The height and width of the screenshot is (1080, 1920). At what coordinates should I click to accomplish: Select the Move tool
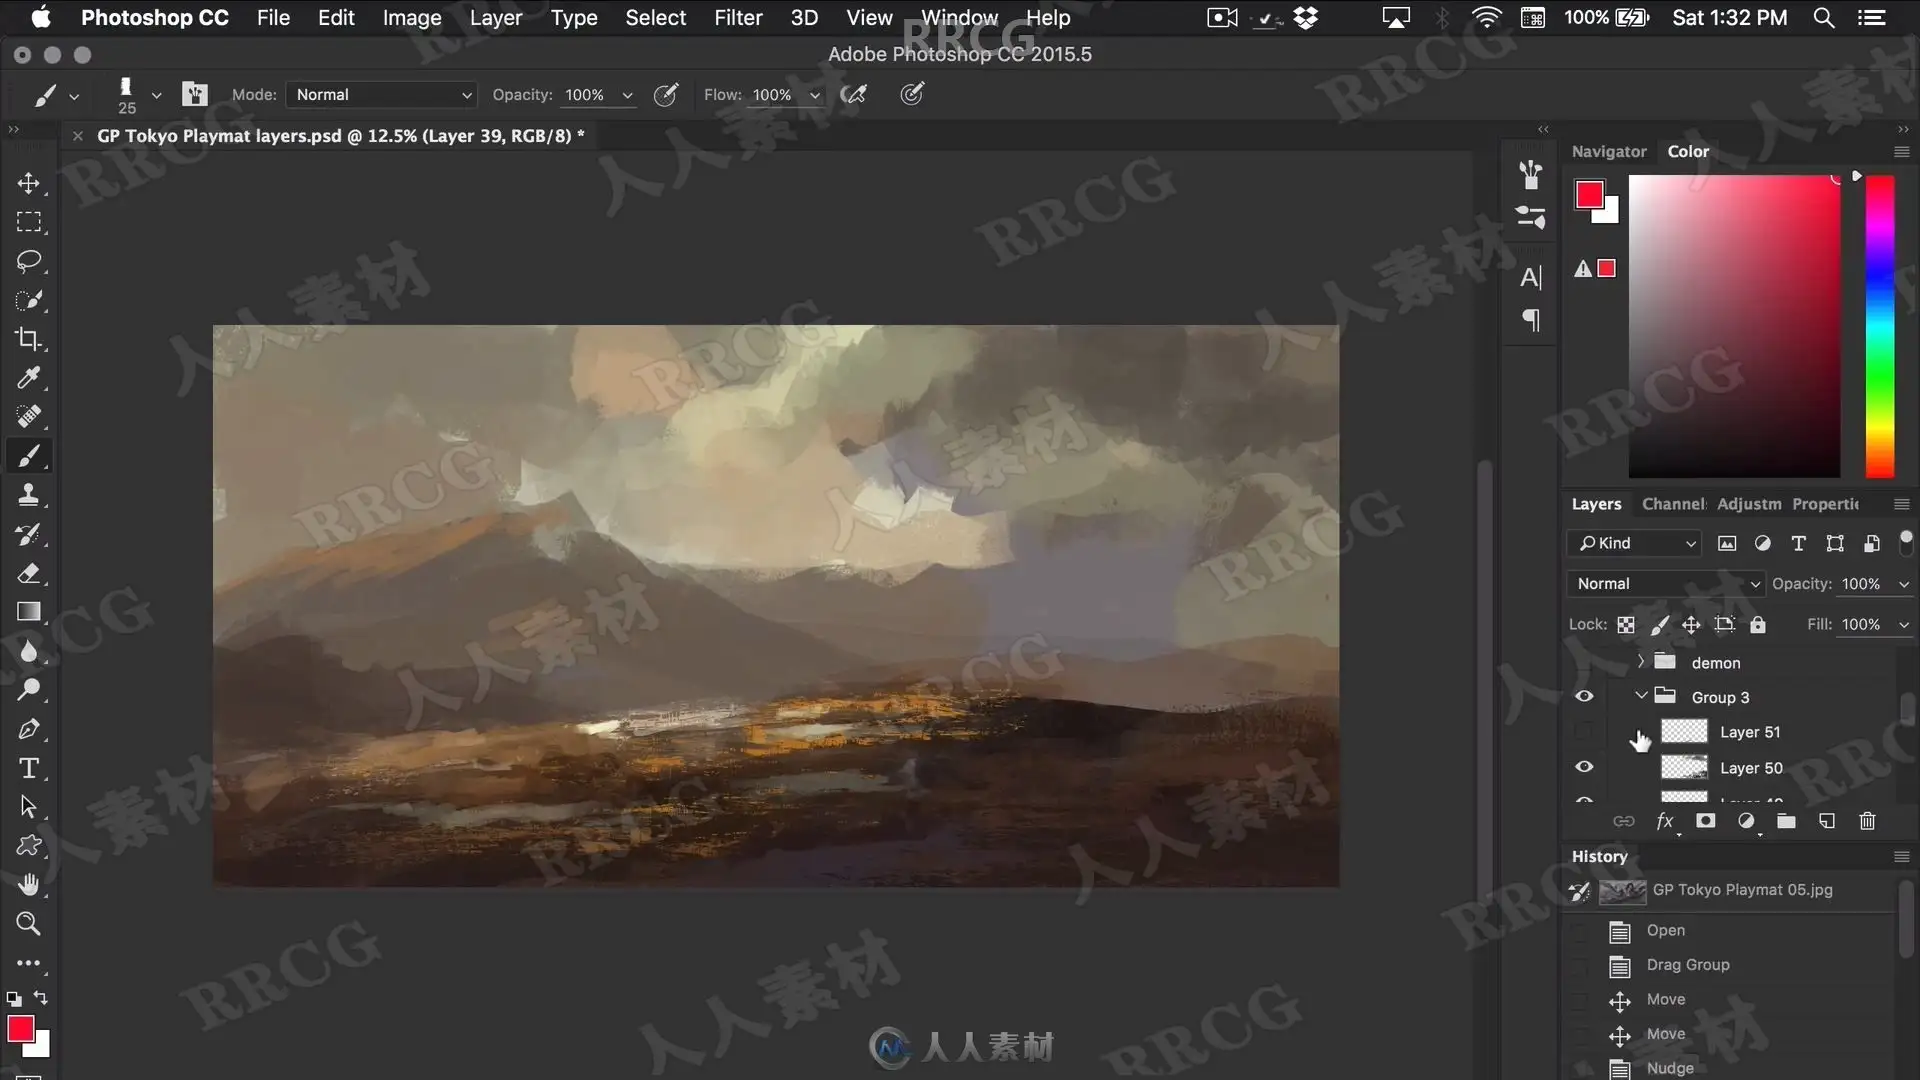click(28, 183)
